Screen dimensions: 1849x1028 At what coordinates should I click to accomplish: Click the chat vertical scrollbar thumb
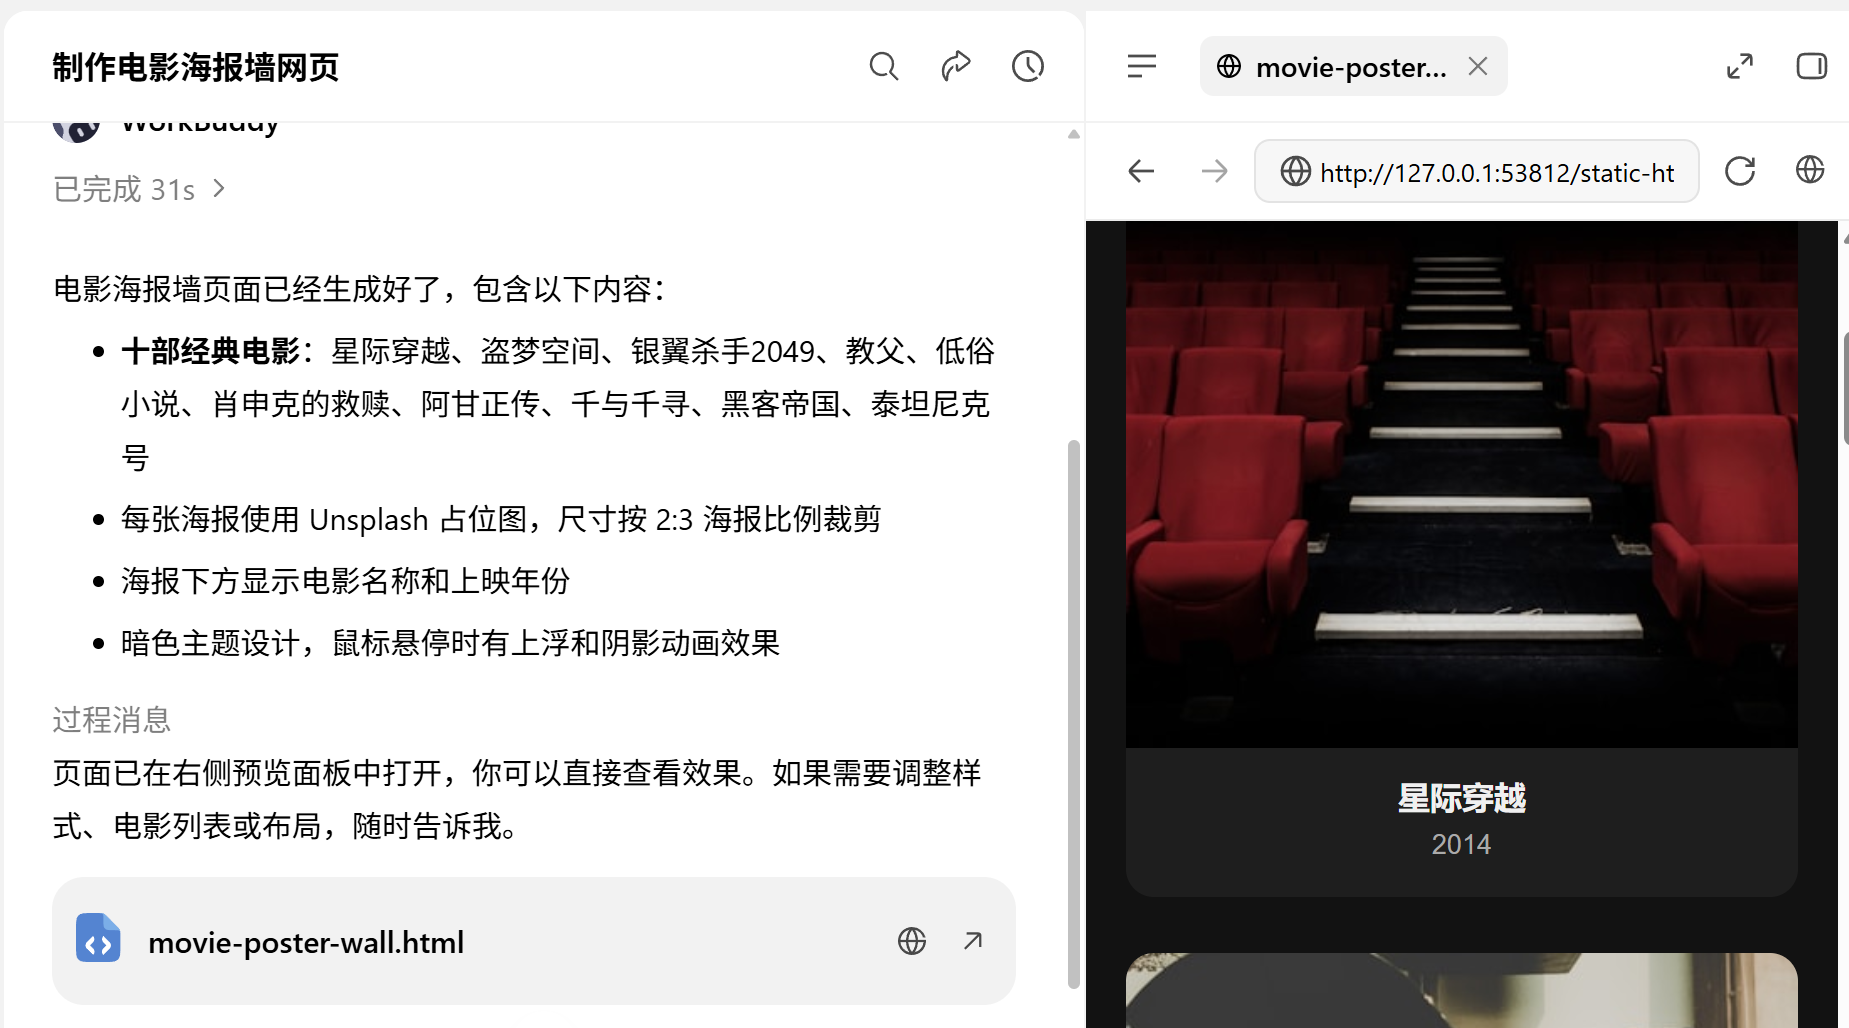pos(1074,714)
